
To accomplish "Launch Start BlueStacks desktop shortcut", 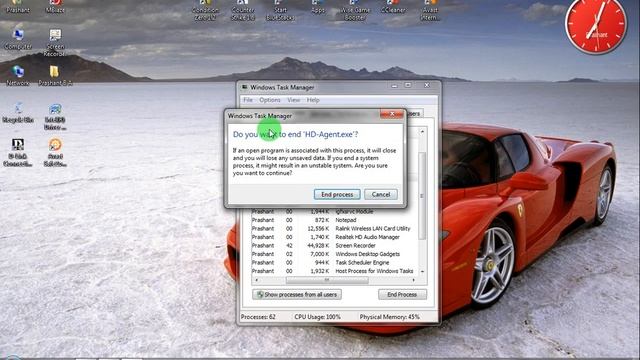I will pos(280,10).
